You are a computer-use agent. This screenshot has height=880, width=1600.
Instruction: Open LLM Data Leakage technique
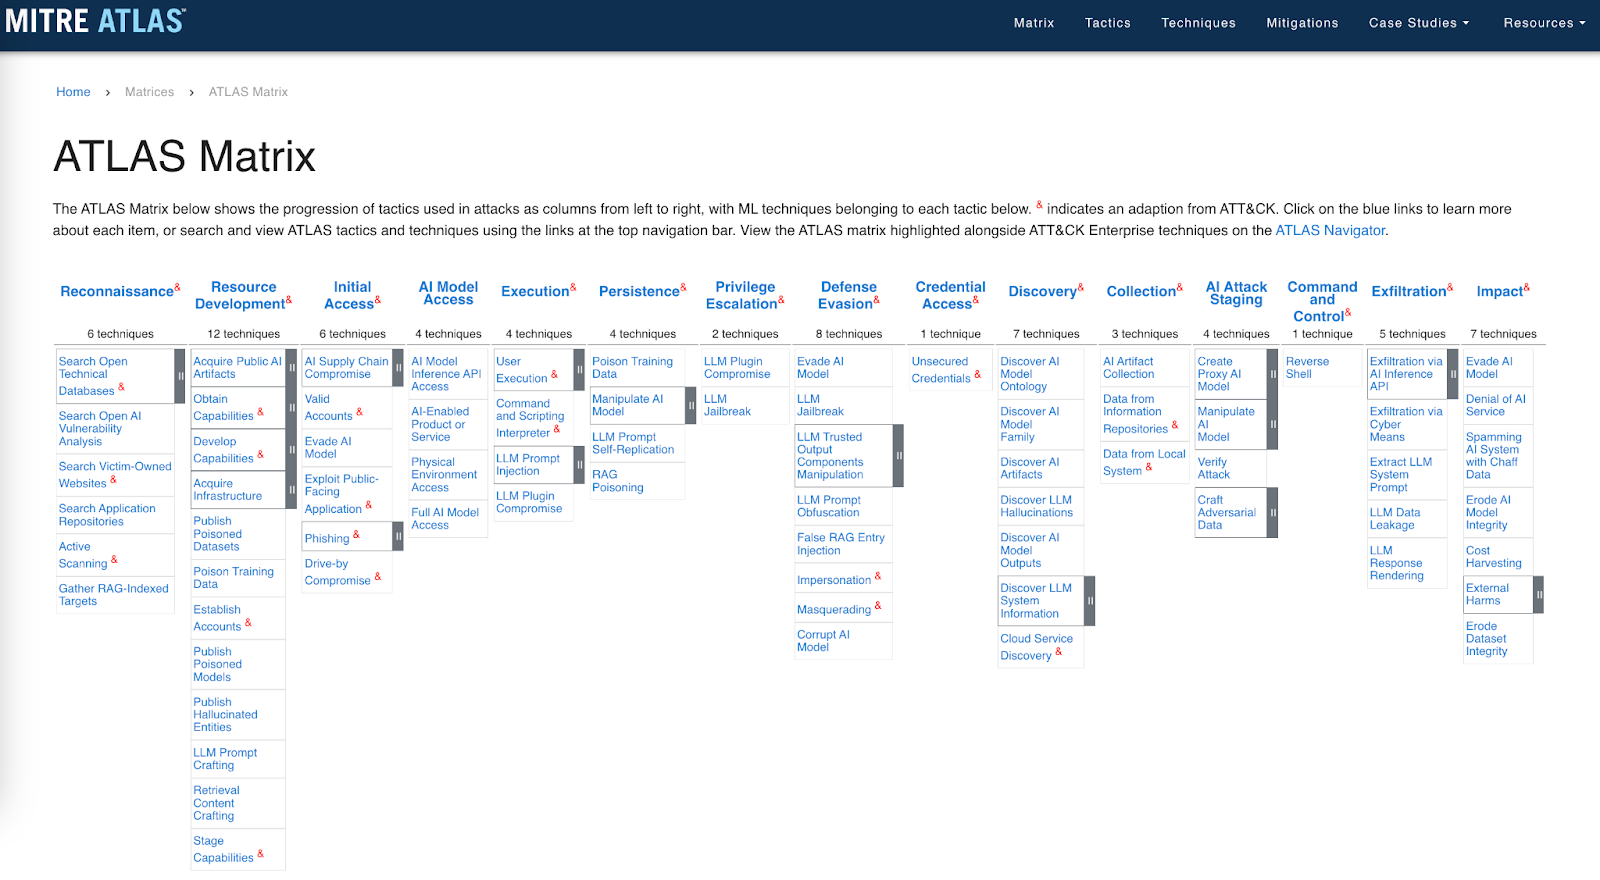[x=1395, y=519]
